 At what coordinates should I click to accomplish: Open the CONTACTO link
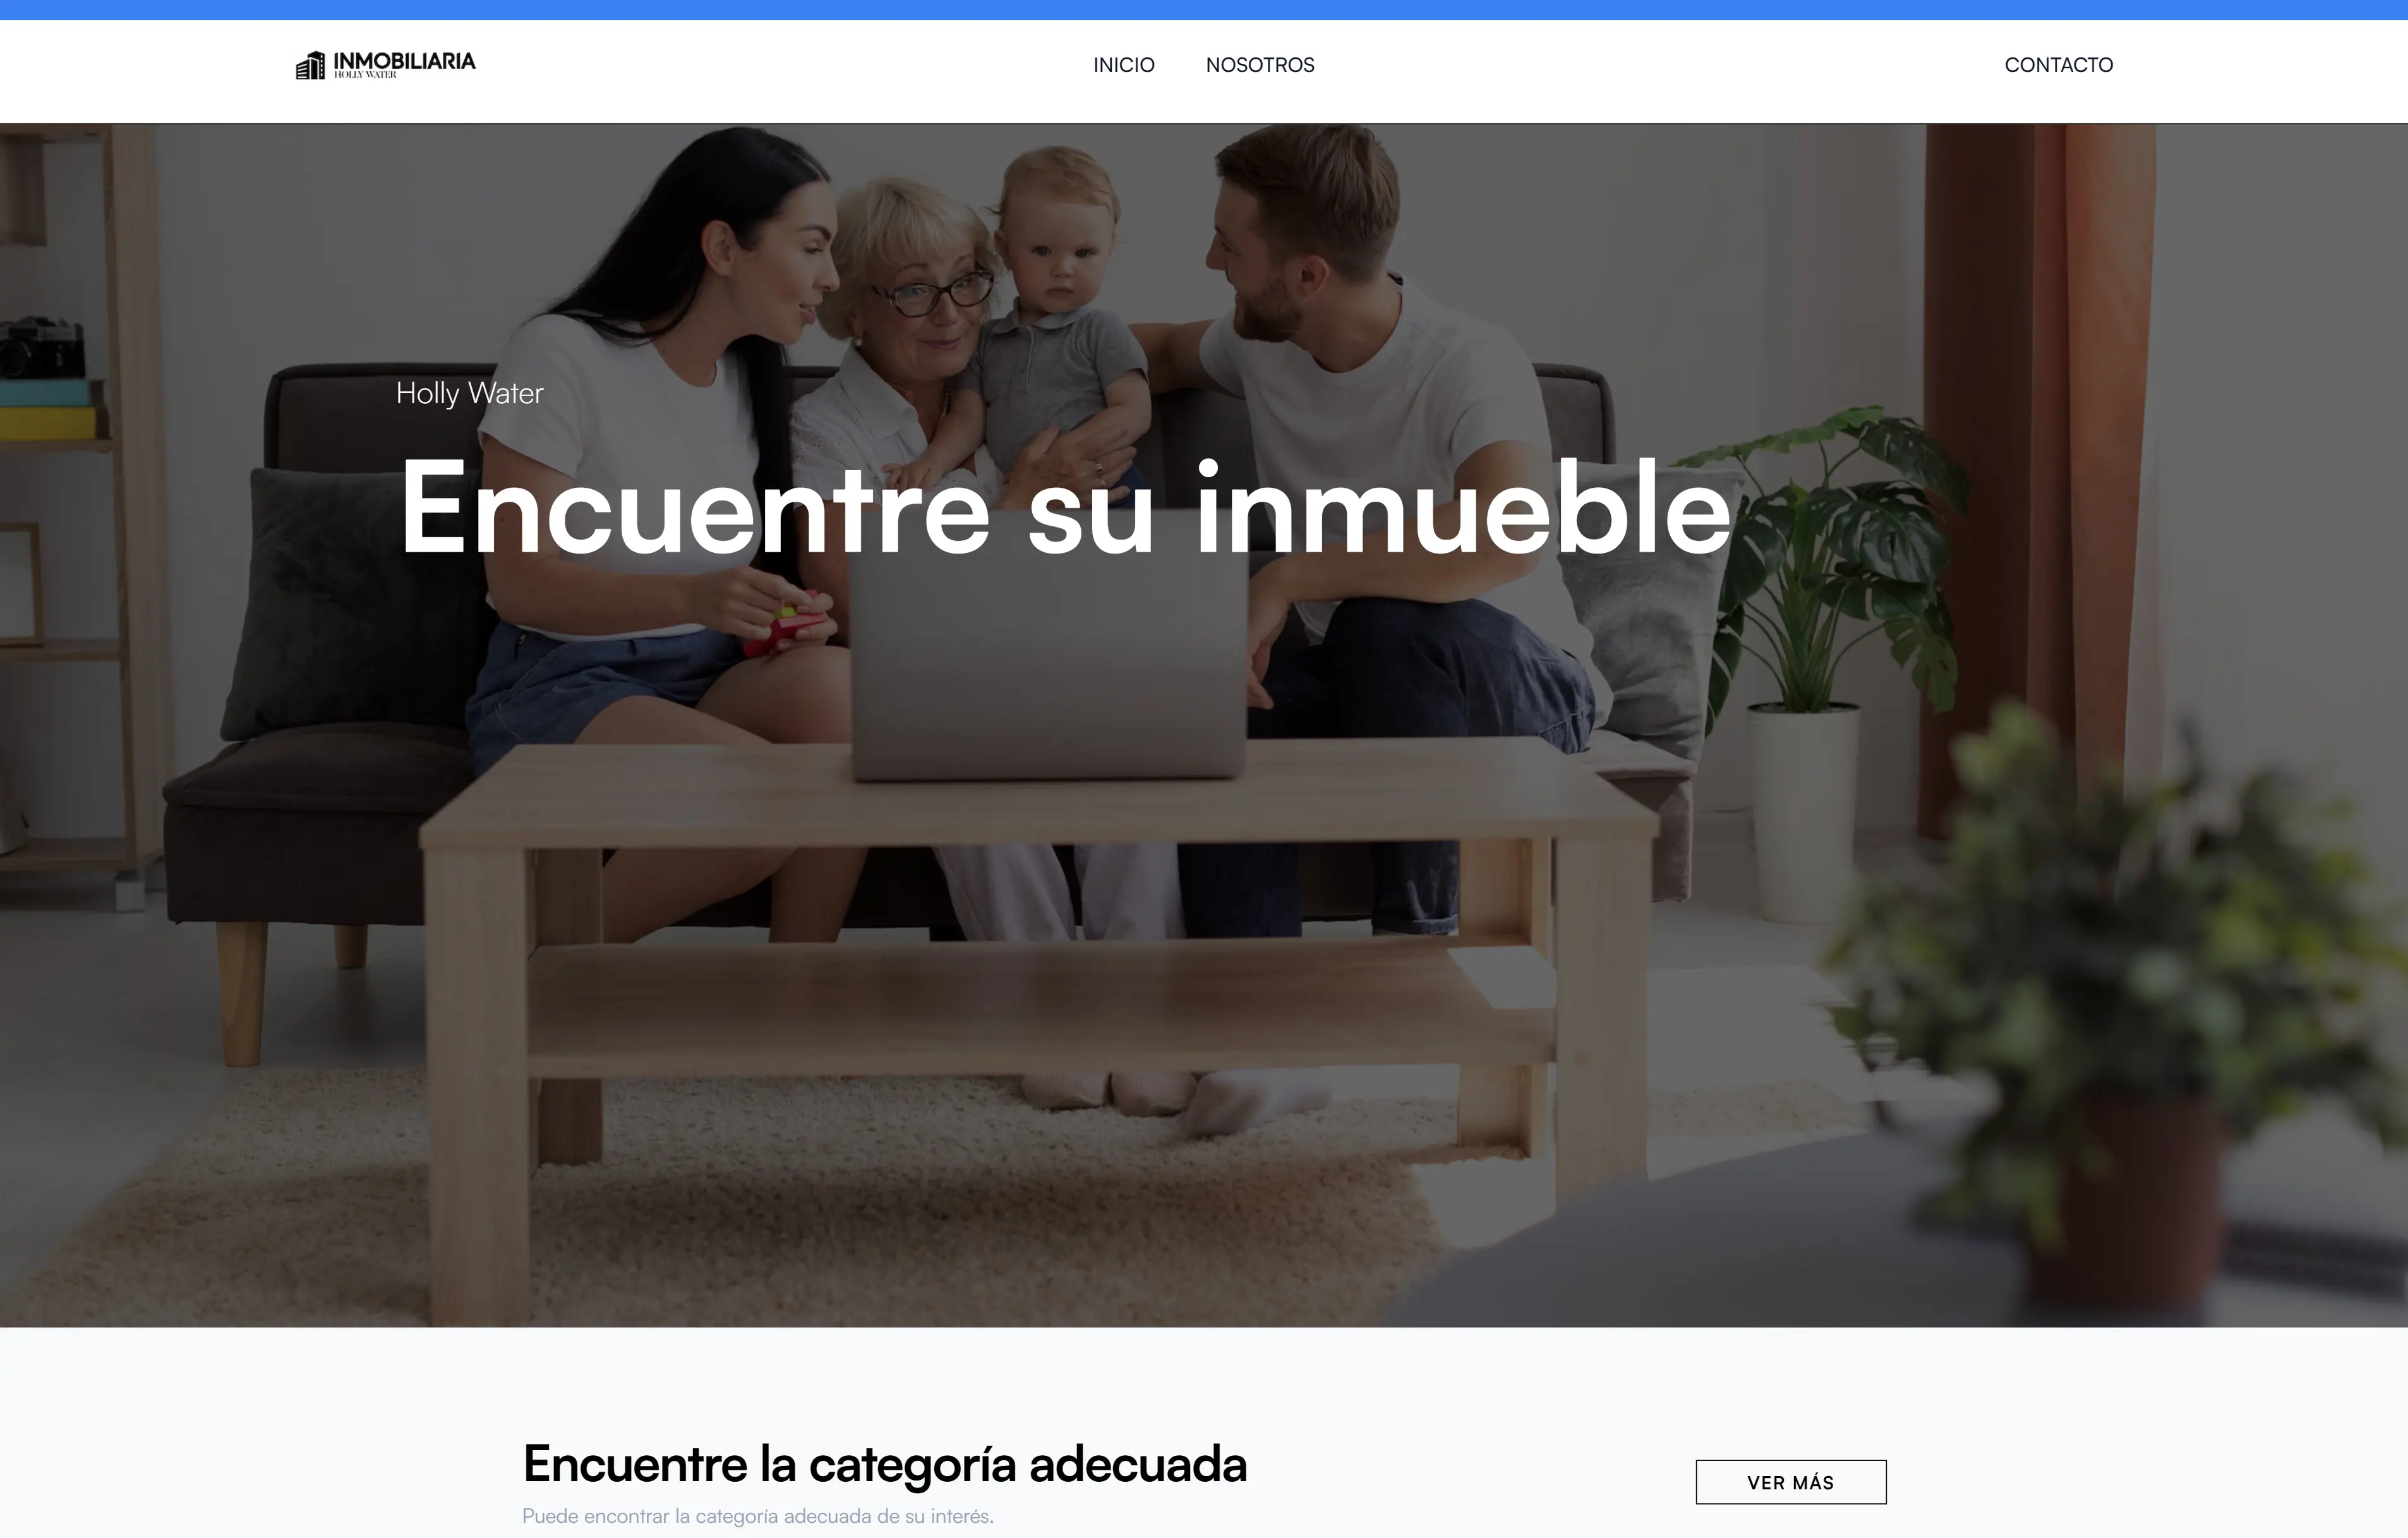click(2059, 65)
